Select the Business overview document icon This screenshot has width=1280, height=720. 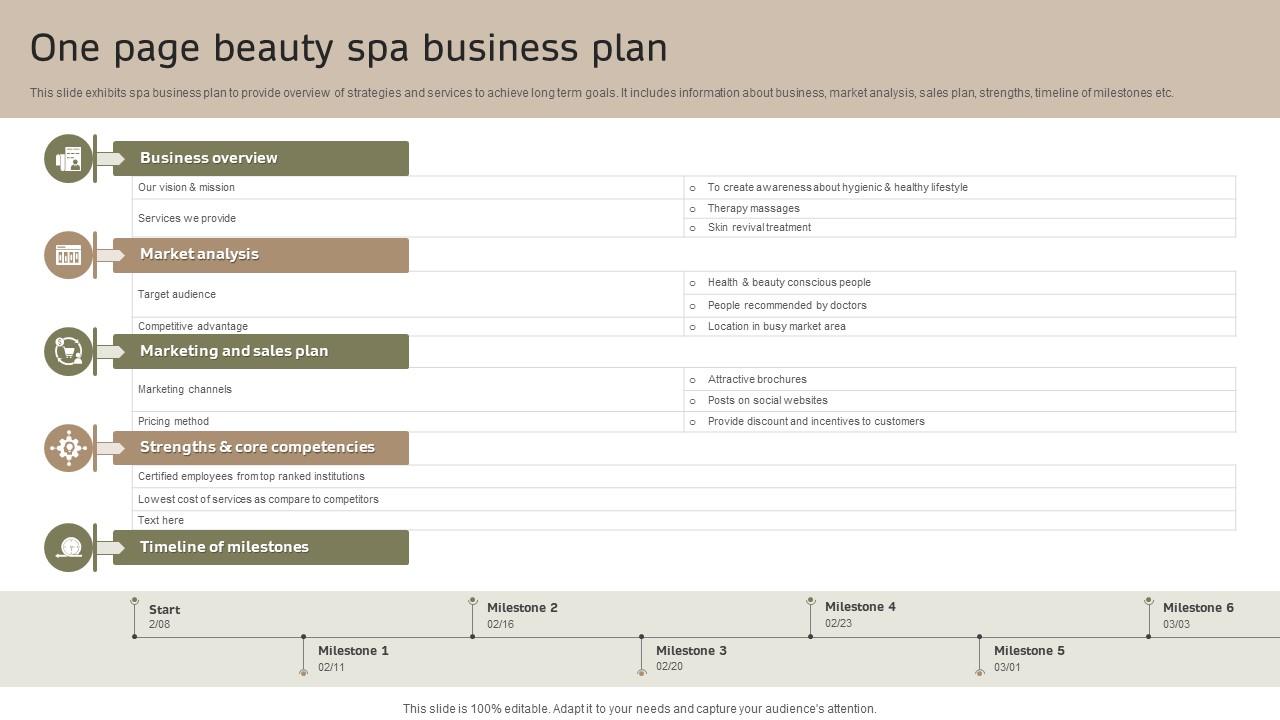[68, 158]
